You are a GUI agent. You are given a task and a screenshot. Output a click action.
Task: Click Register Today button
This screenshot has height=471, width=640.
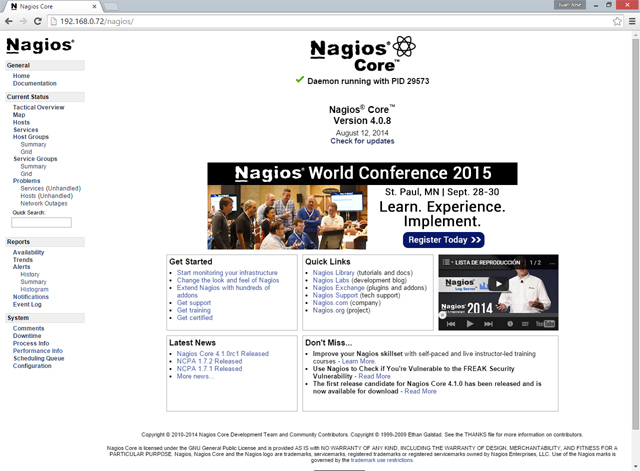pos(444,240)
